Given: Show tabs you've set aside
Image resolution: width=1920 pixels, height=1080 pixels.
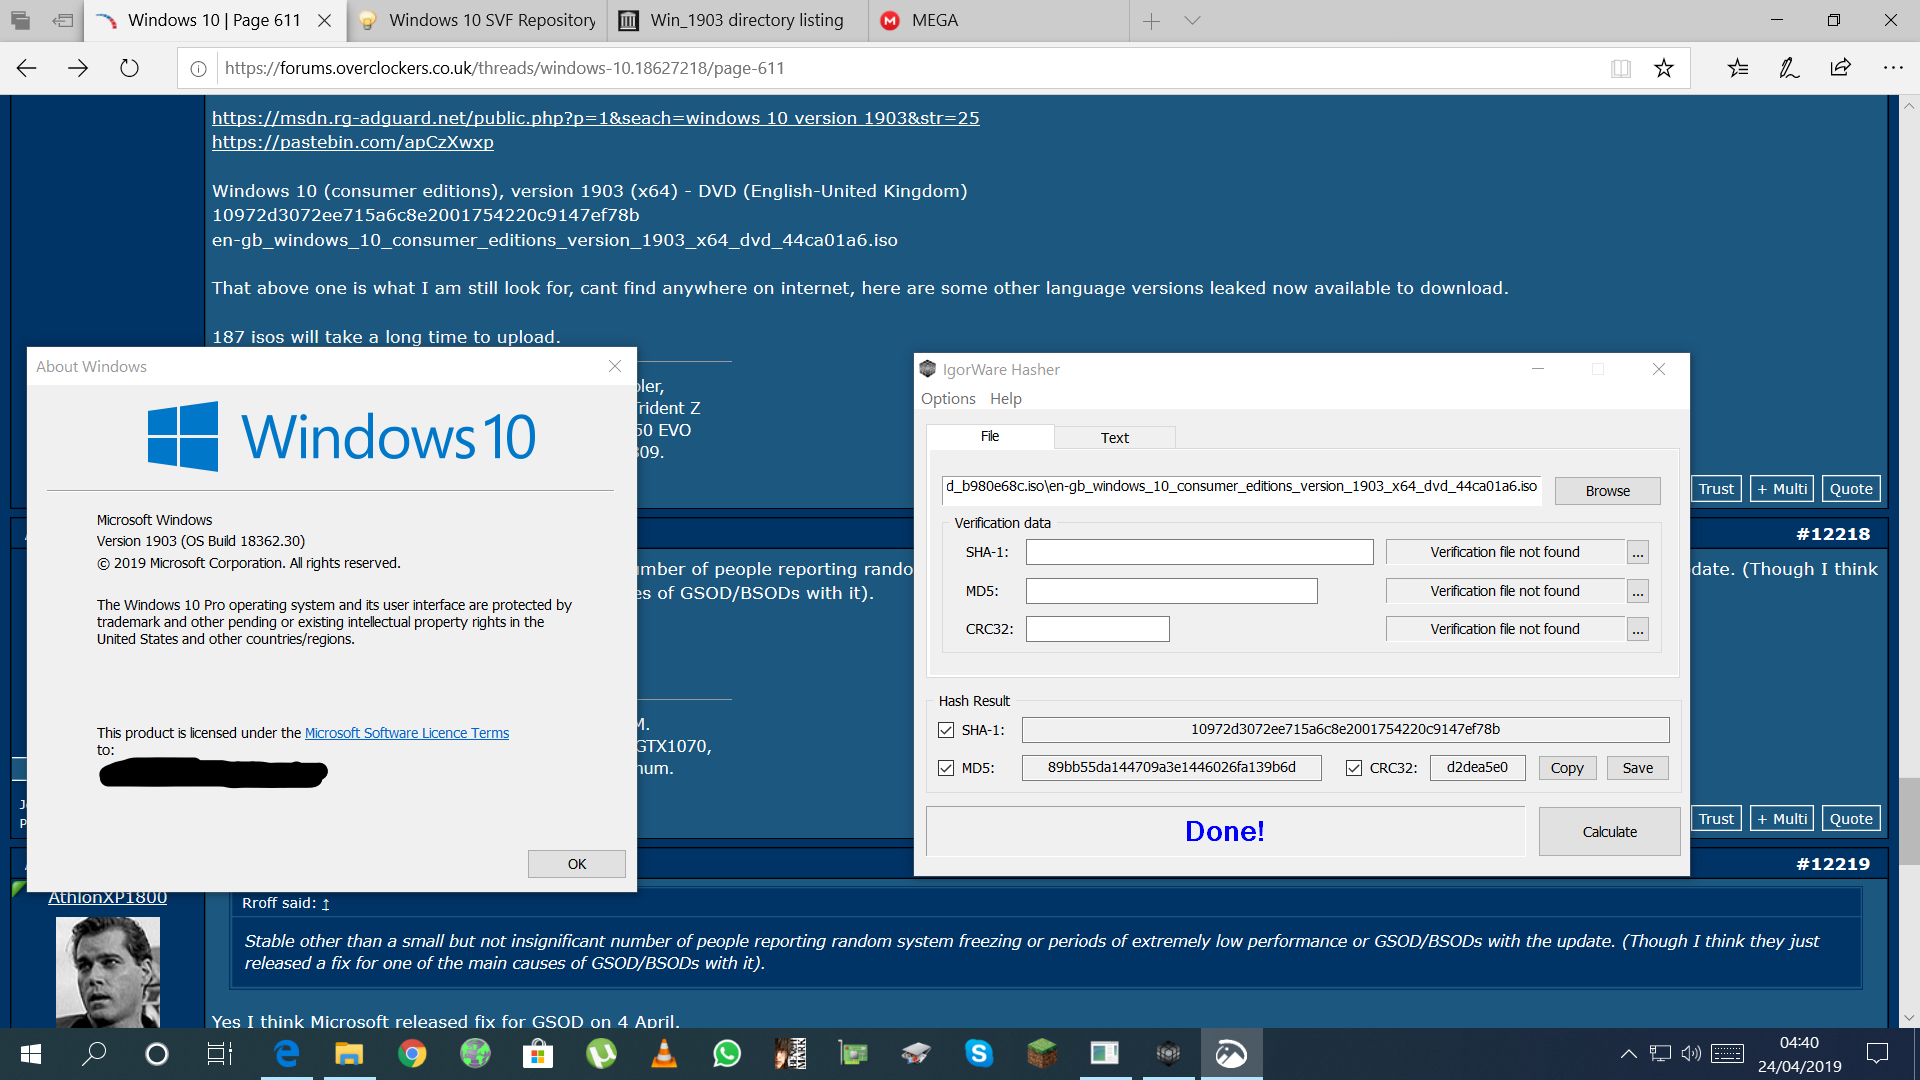Looking at the screenshot, I should tap(20, 20).
